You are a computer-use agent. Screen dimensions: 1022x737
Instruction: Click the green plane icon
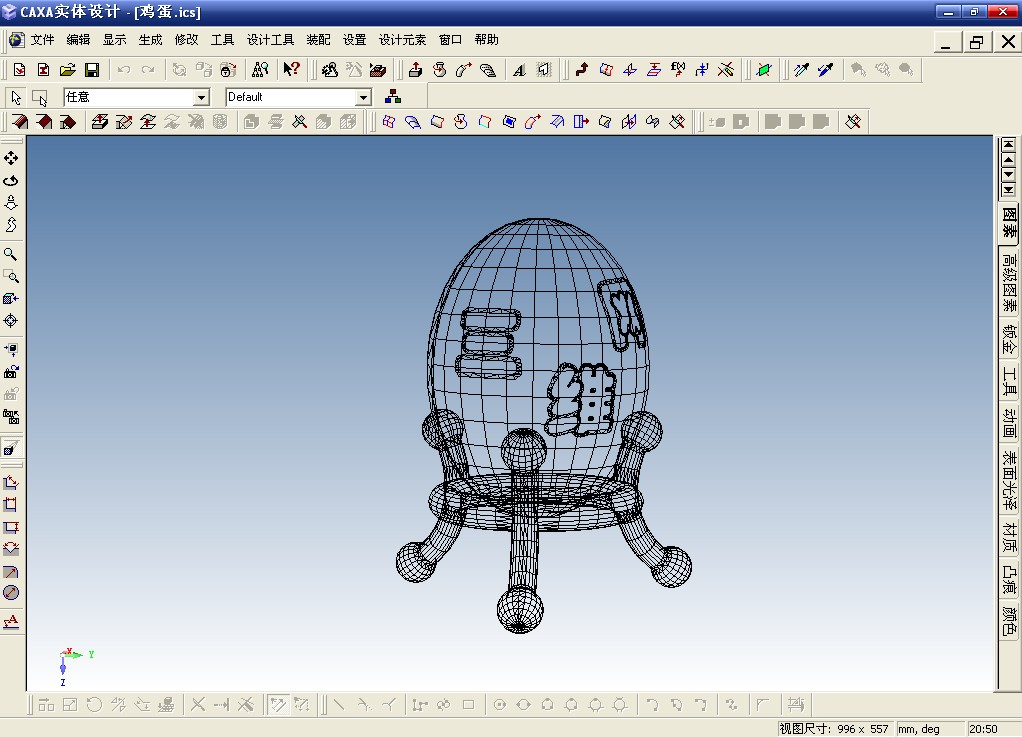point(764,70)
